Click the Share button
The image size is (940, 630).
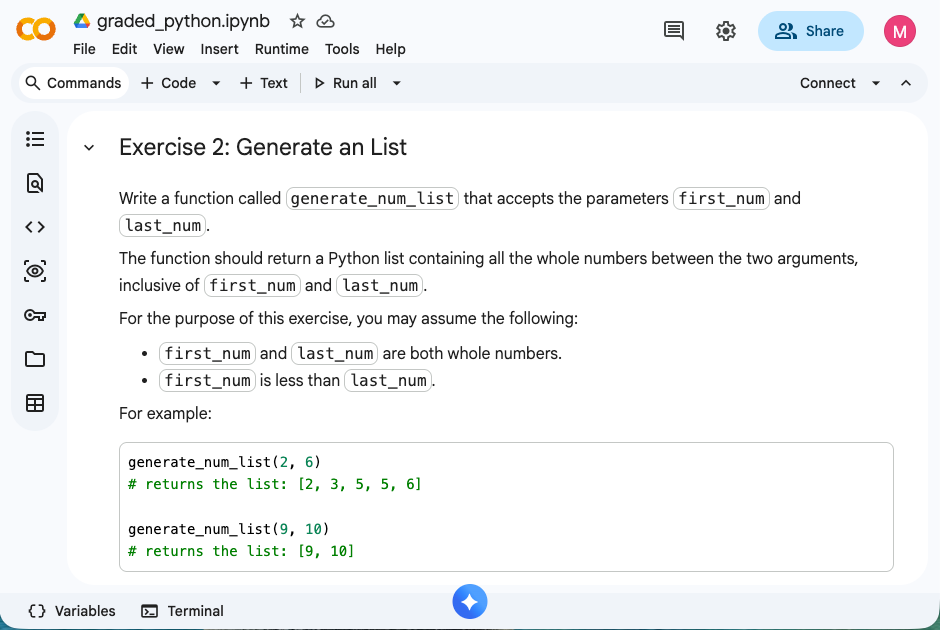[810, 31]
